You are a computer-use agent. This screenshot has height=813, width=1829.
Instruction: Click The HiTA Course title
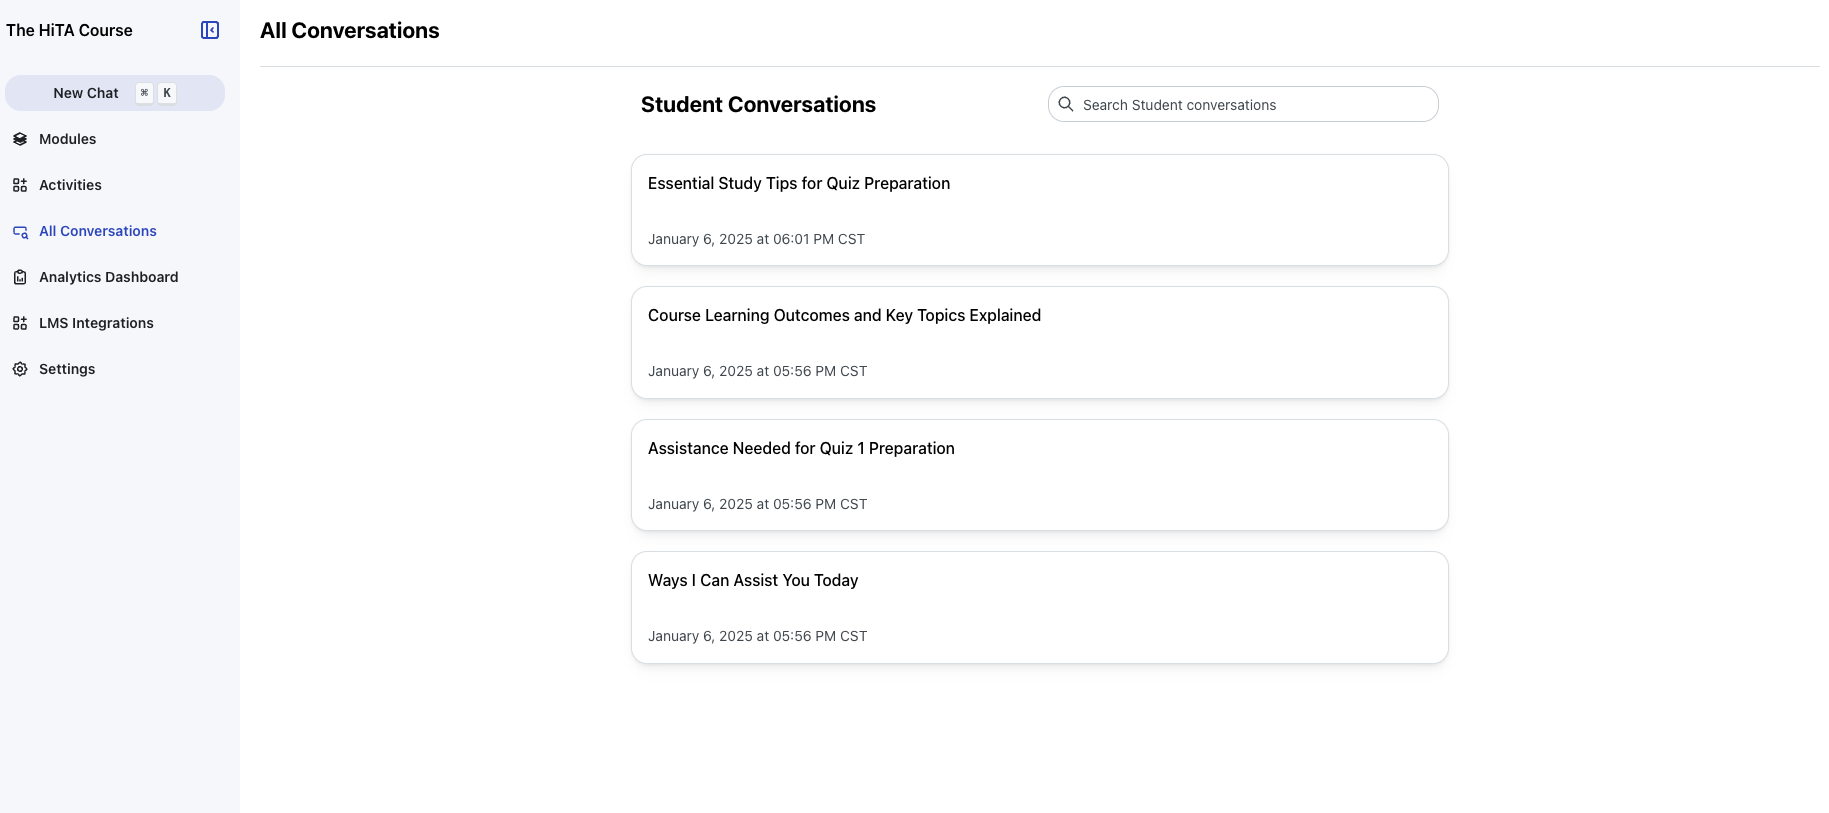pyautogui.click(x=69, y=30)
